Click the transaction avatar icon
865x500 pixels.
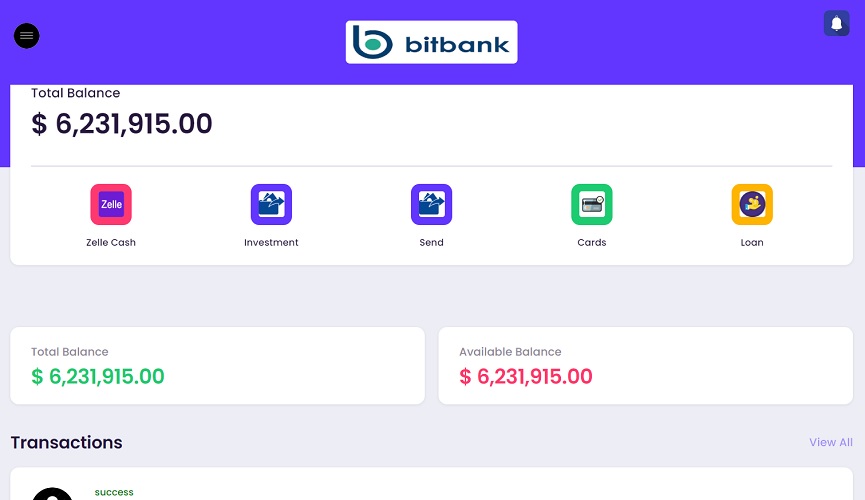[x=52, y=494]
